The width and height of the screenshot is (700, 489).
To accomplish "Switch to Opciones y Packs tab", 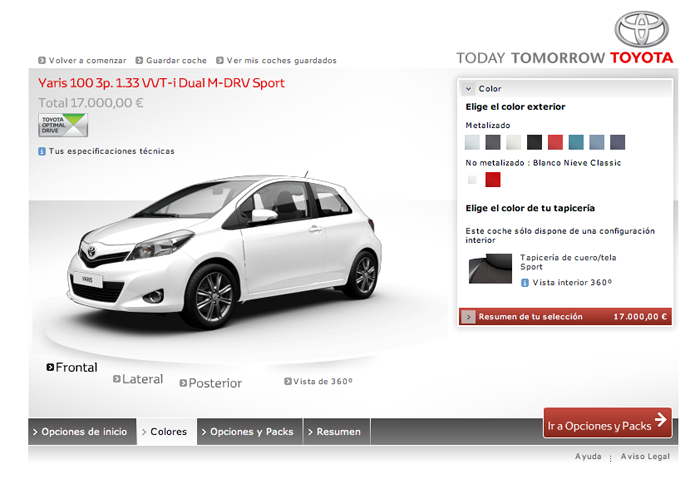I will (250, 432).
